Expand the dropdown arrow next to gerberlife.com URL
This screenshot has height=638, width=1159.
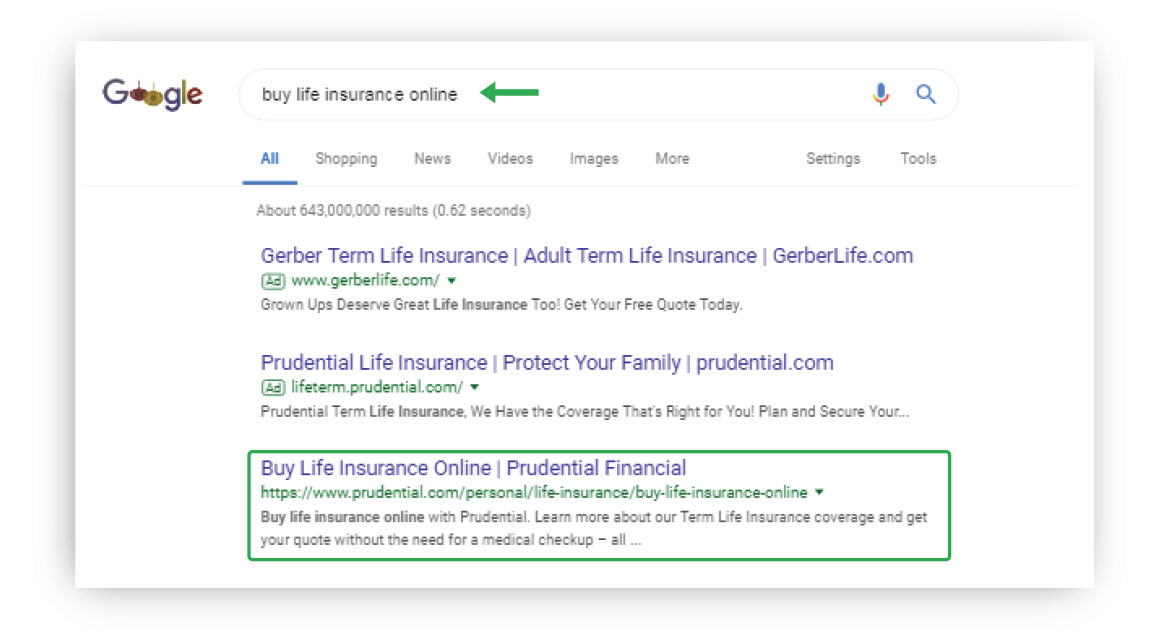452,281
